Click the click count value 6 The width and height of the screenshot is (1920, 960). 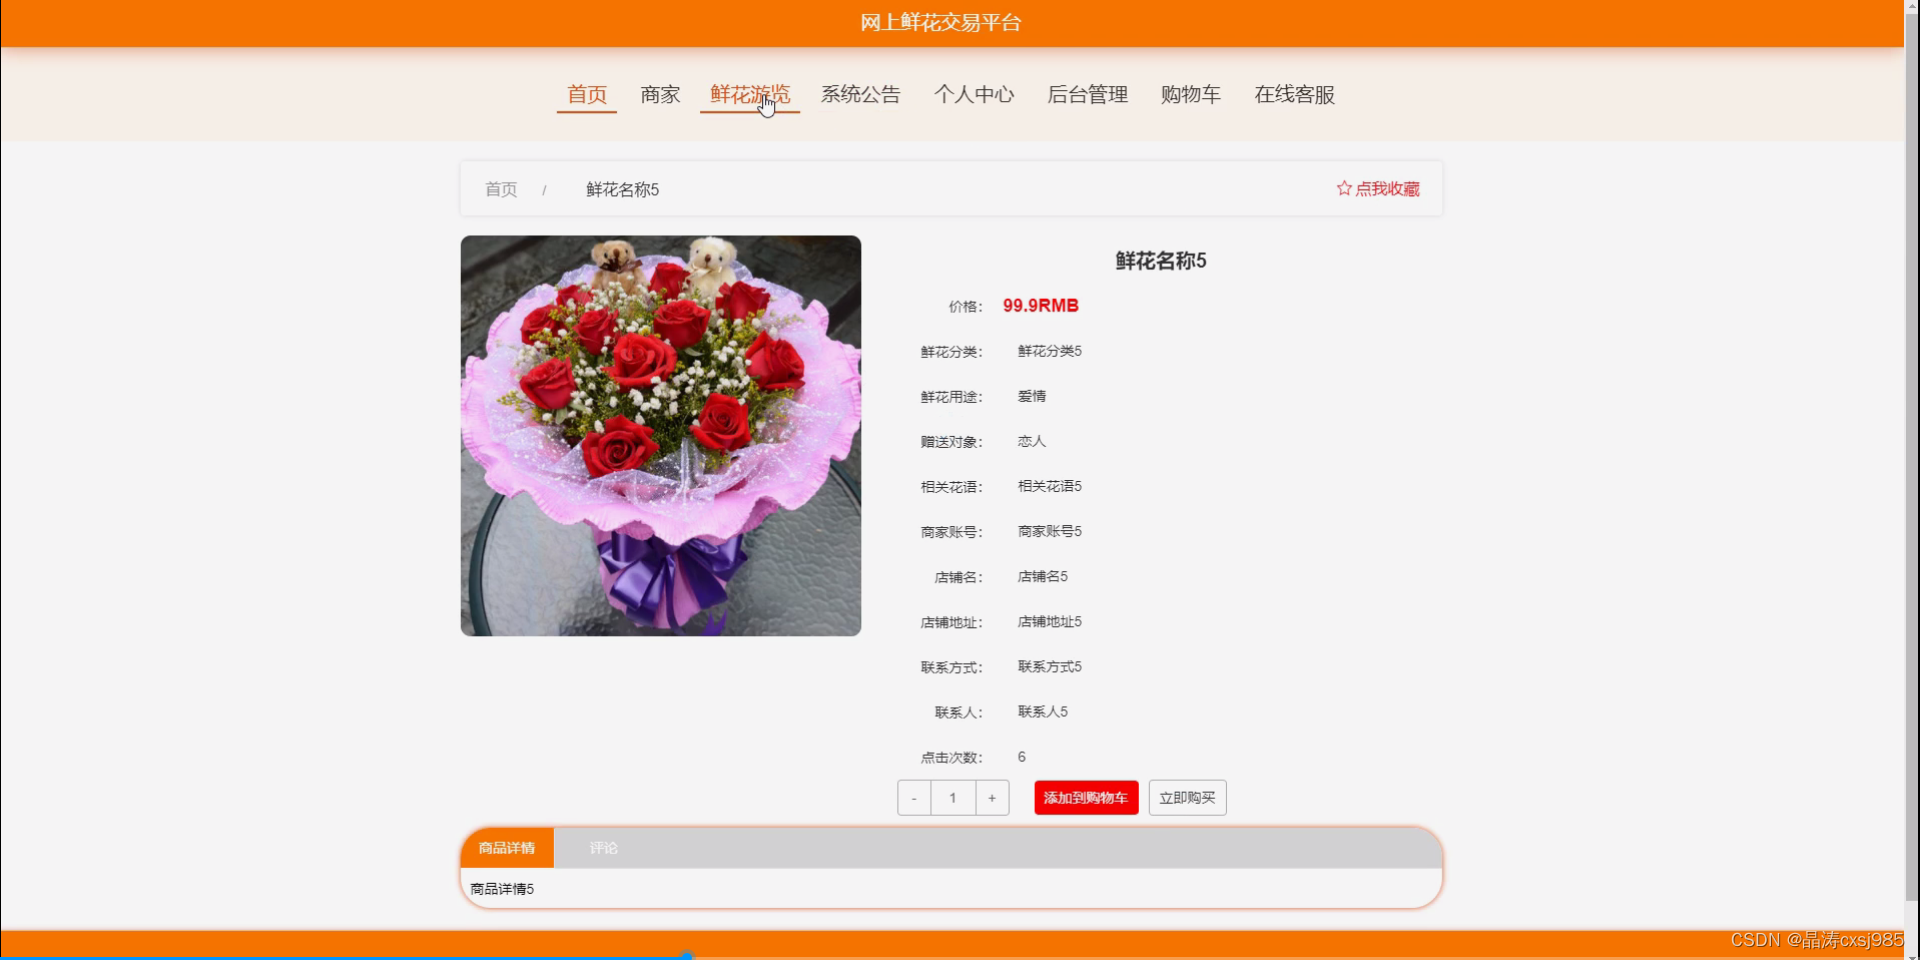pyautogui.click(x=1022, y=757)
